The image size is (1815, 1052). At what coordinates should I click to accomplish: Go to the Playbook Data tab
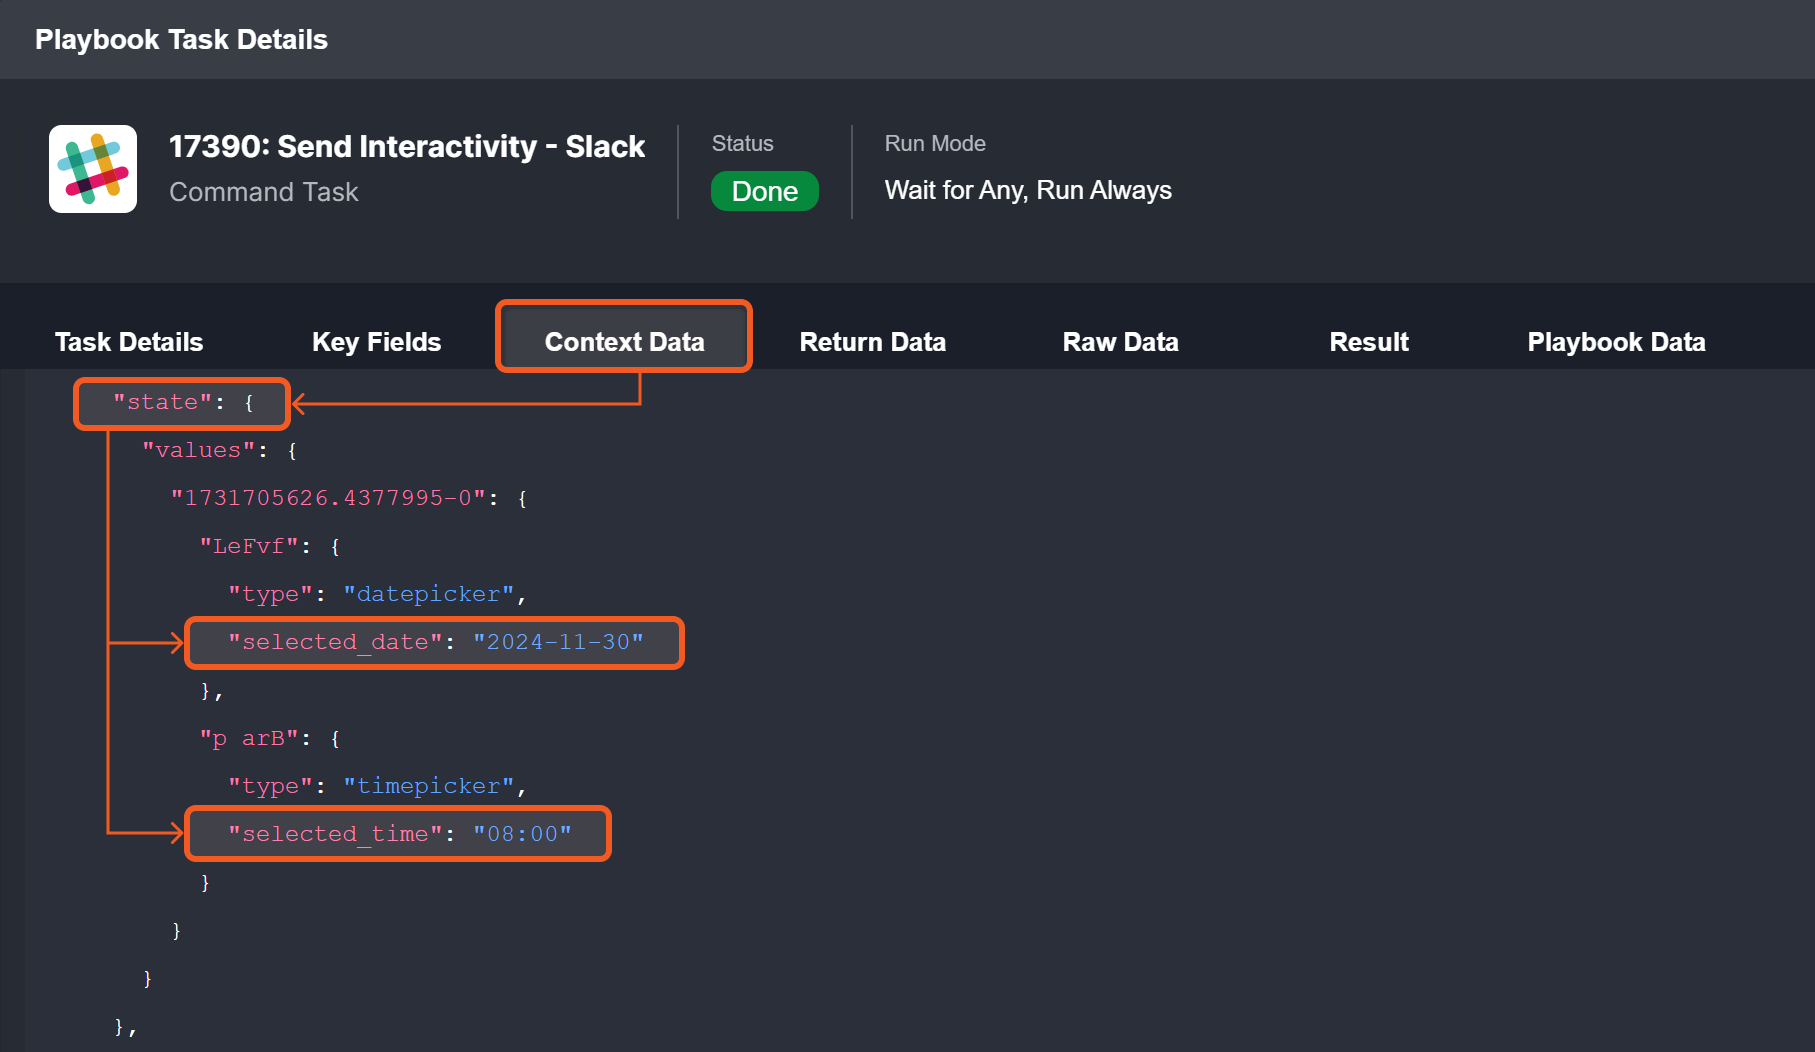point(1616,342)
